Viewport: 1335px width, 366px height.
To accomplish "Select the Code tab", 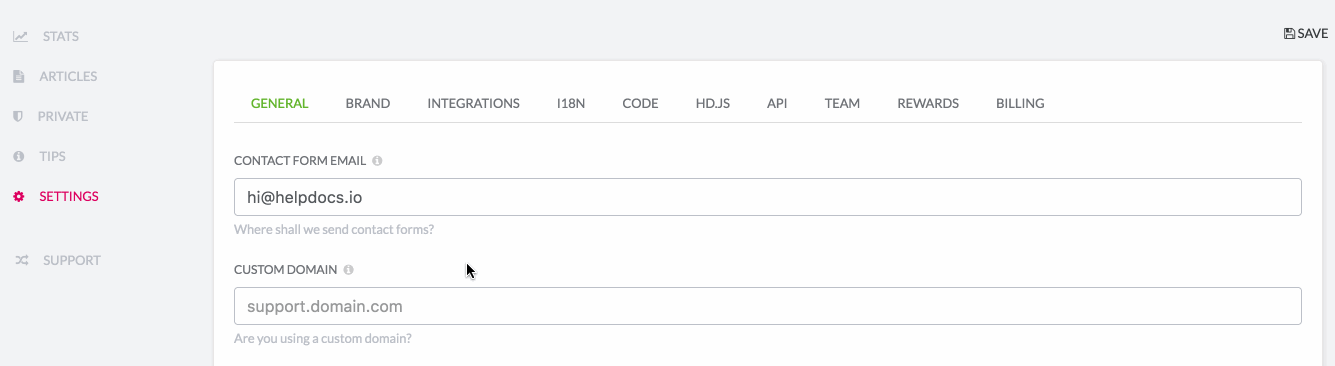I will click(640, 103).
